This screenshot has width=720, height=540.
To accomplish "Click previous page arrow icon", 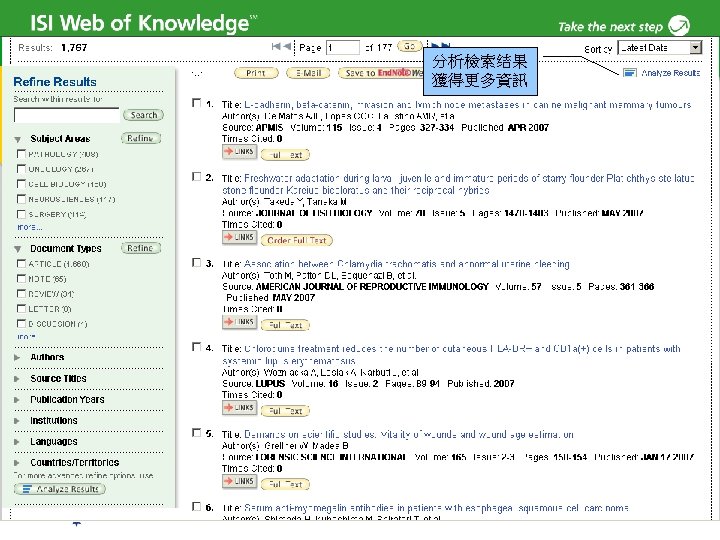I will [x=287, y=46].
